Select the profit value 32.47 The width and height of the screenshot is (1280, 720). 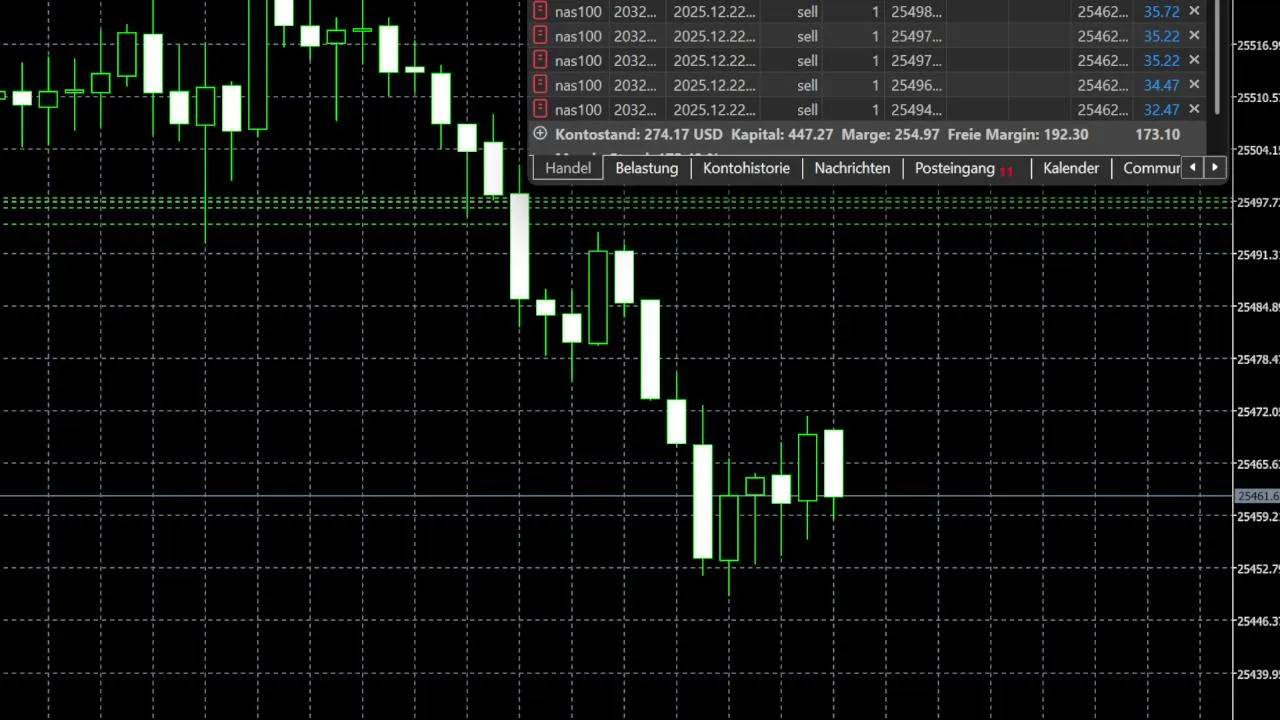click(1161, 110)
